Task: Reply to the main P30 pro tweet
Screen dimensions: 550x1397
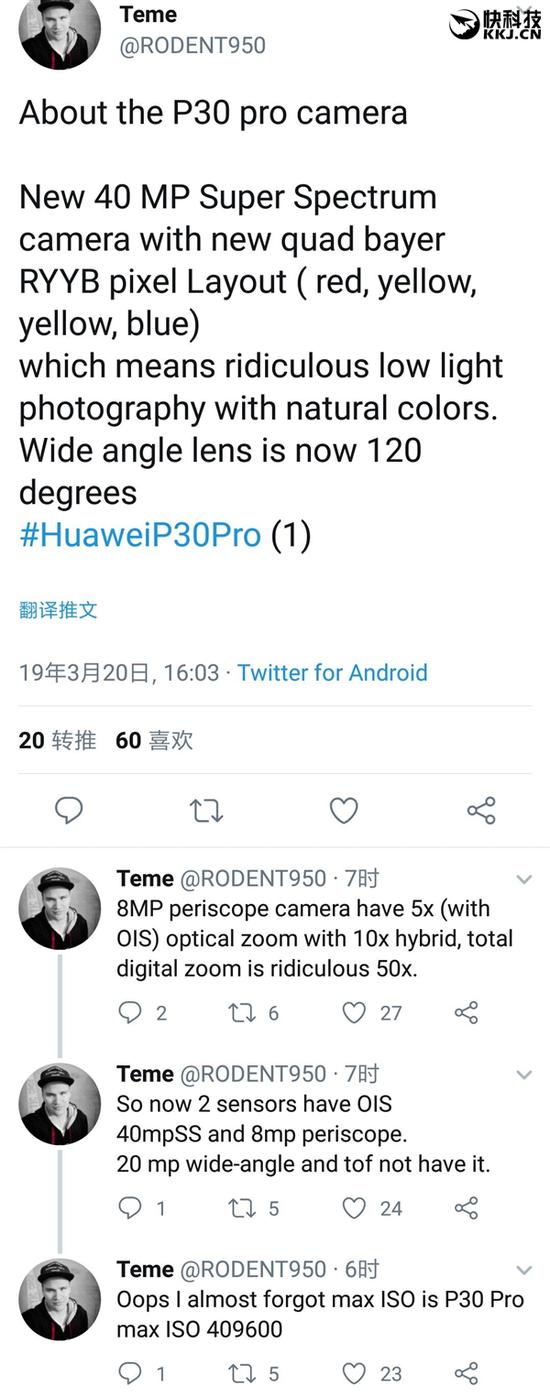Action: (68, 810)
